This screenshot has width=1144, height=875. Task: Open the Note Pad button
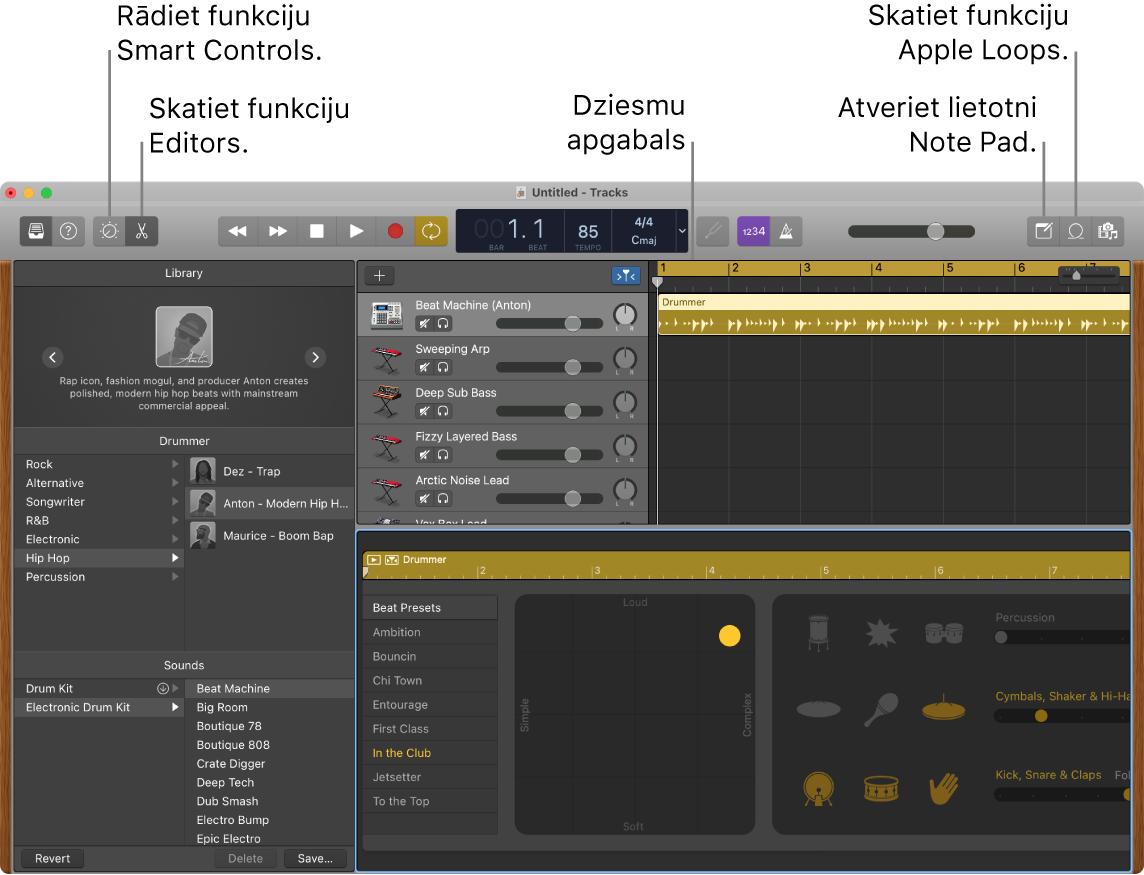pos(1043,231)
